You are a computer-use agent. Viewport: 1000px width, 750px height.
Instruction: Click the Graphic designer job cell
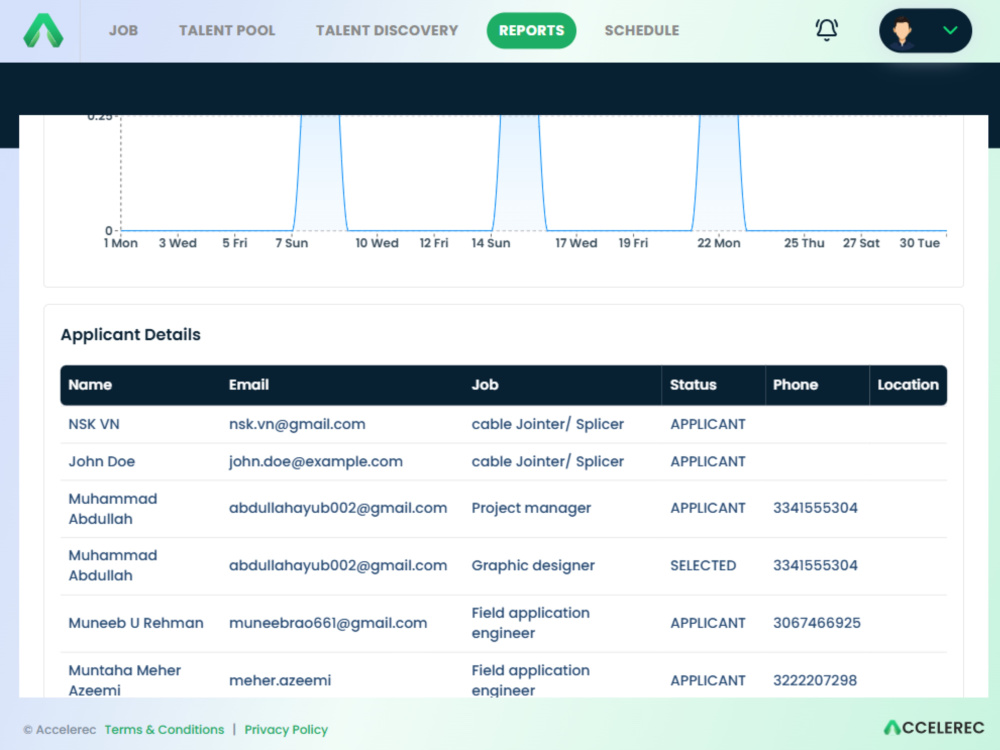point(533,566)
